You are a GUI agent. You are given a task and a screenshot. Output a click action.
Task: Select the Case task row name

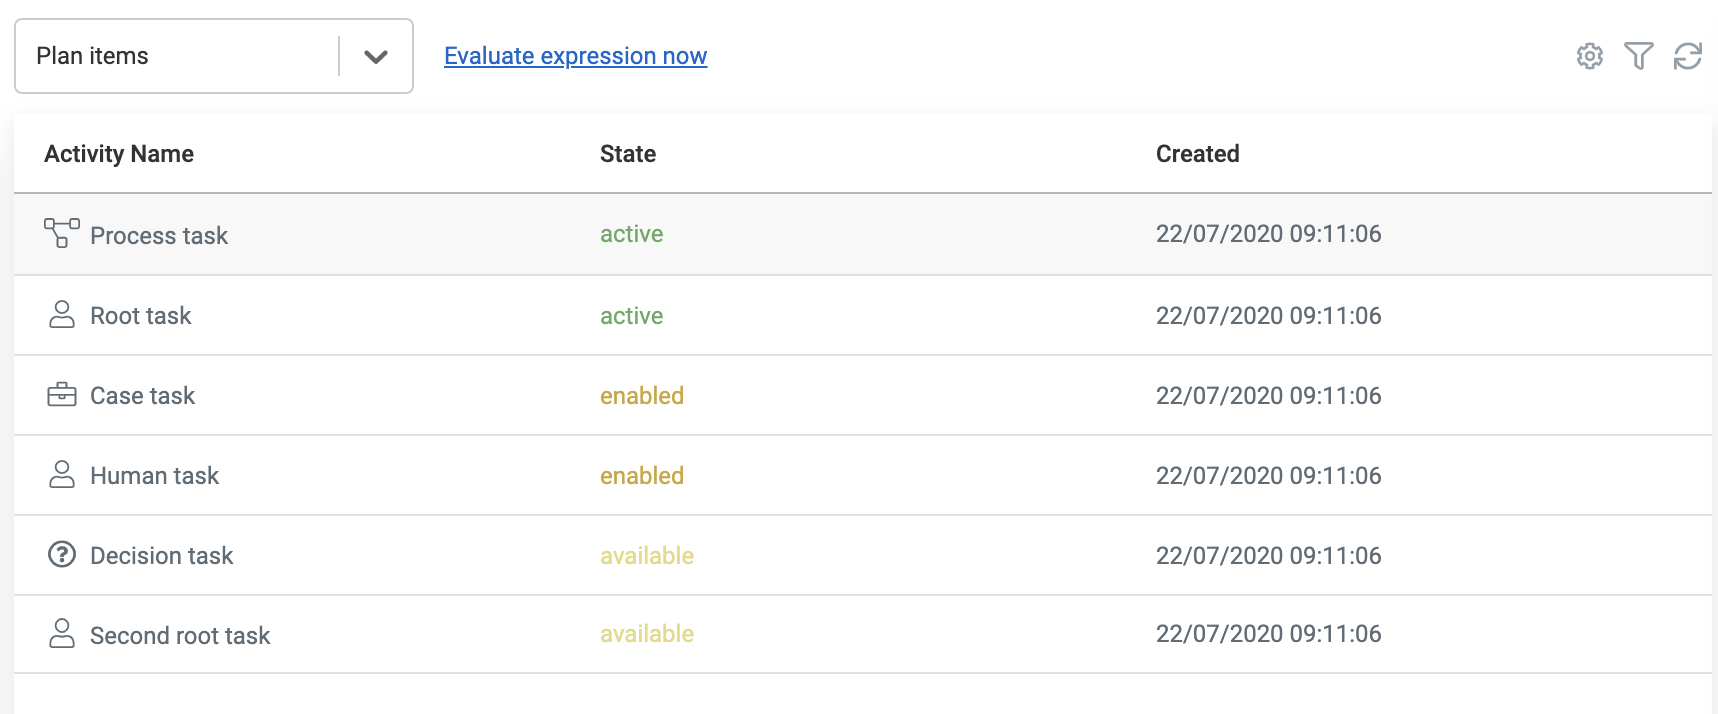[x=142, y=396]
